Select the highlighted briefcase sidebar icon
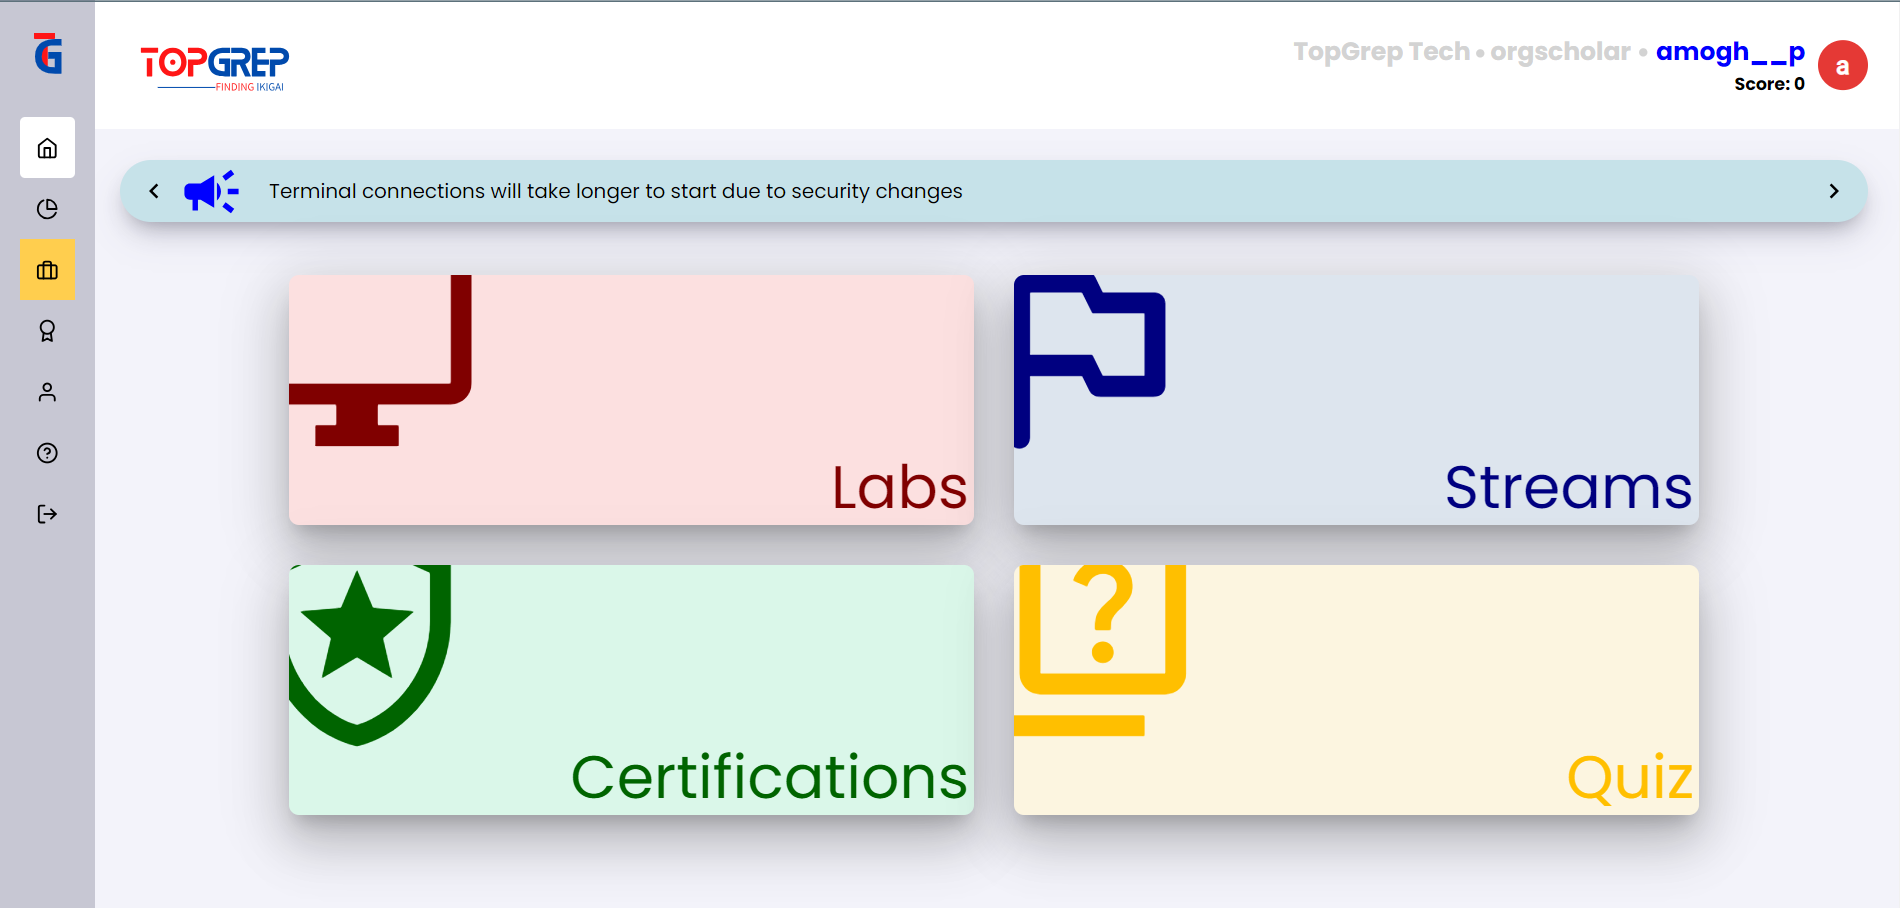This screenshot has height=908, width=1900. click(x=47, y=270)
